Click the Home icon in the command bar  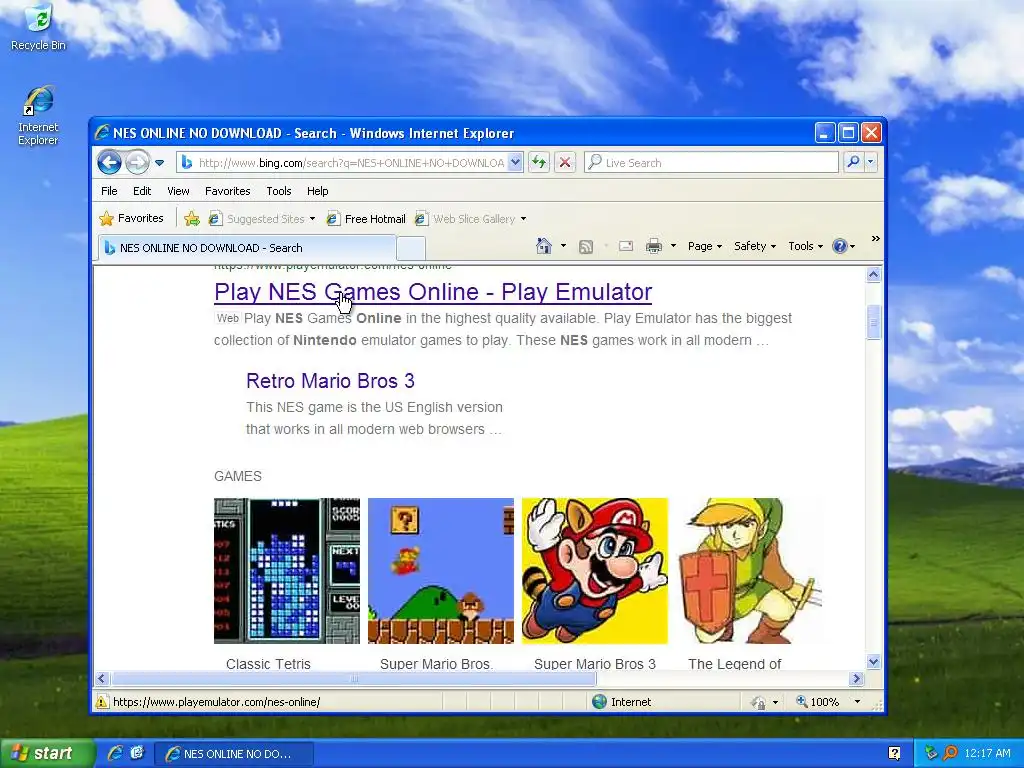pos(543,246)
